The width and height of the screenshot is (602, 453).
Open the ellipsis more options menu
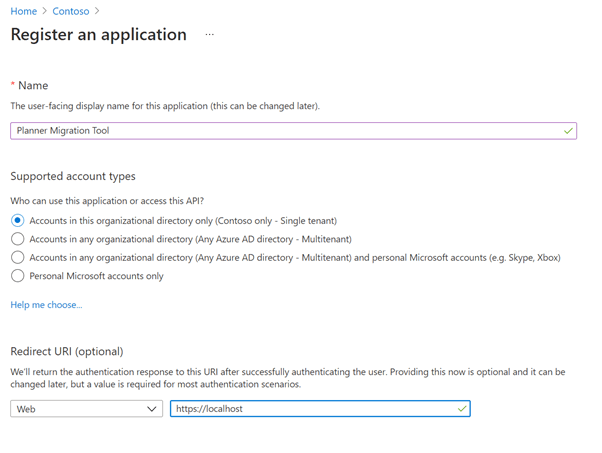click(x=210, y=35)
